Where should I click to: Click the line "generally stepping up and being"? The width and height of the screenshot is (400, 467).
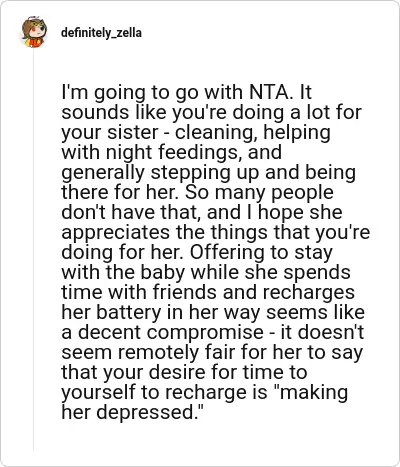[x=209, y=173]
